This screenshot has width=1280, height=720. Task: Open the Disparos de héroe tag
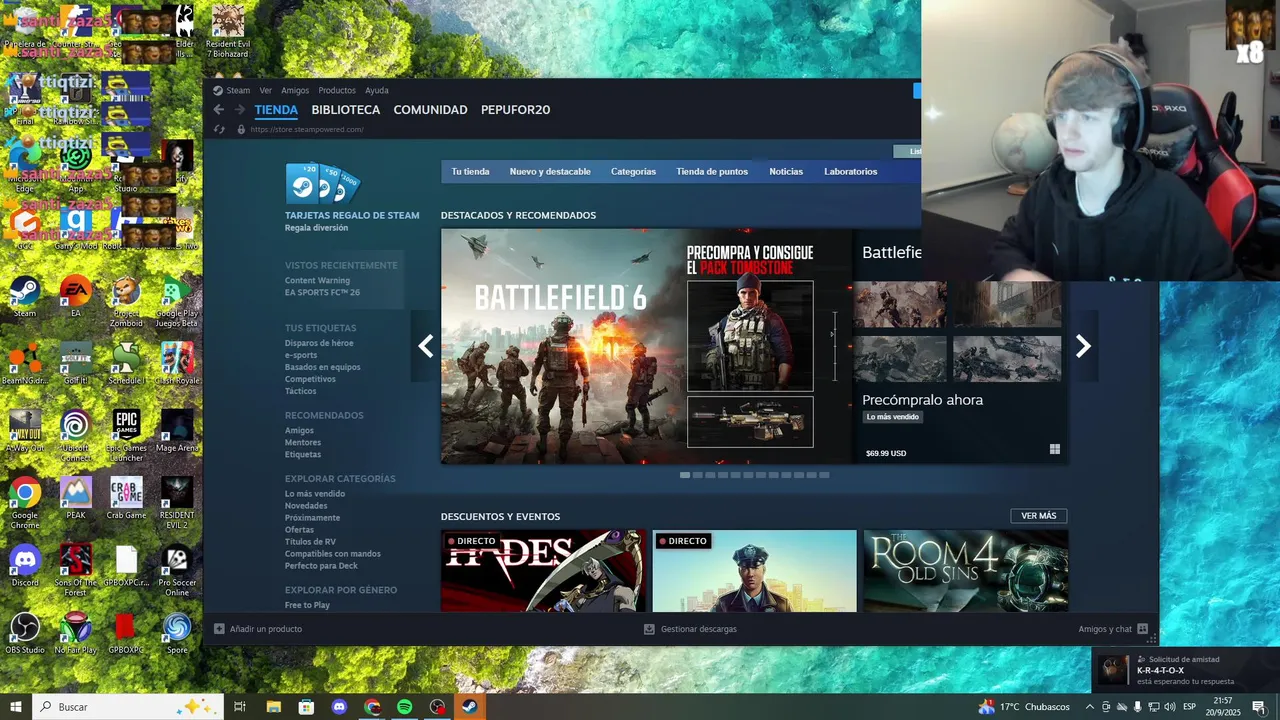click(x=319, y=343)
